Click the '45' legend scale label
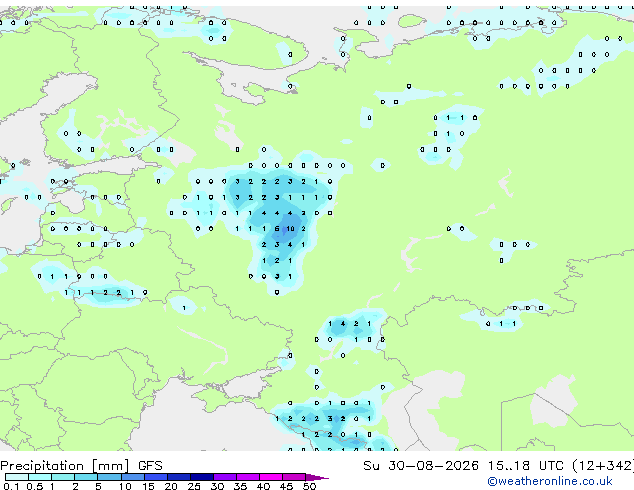The height and width of the screenshot is (490, 634). pyautogui.click(x=286, y=486)
